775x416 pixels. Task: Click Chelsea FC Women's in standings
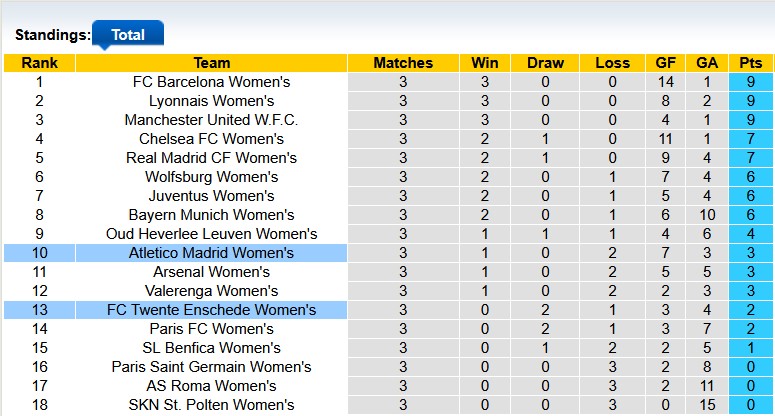coord(211,139)
